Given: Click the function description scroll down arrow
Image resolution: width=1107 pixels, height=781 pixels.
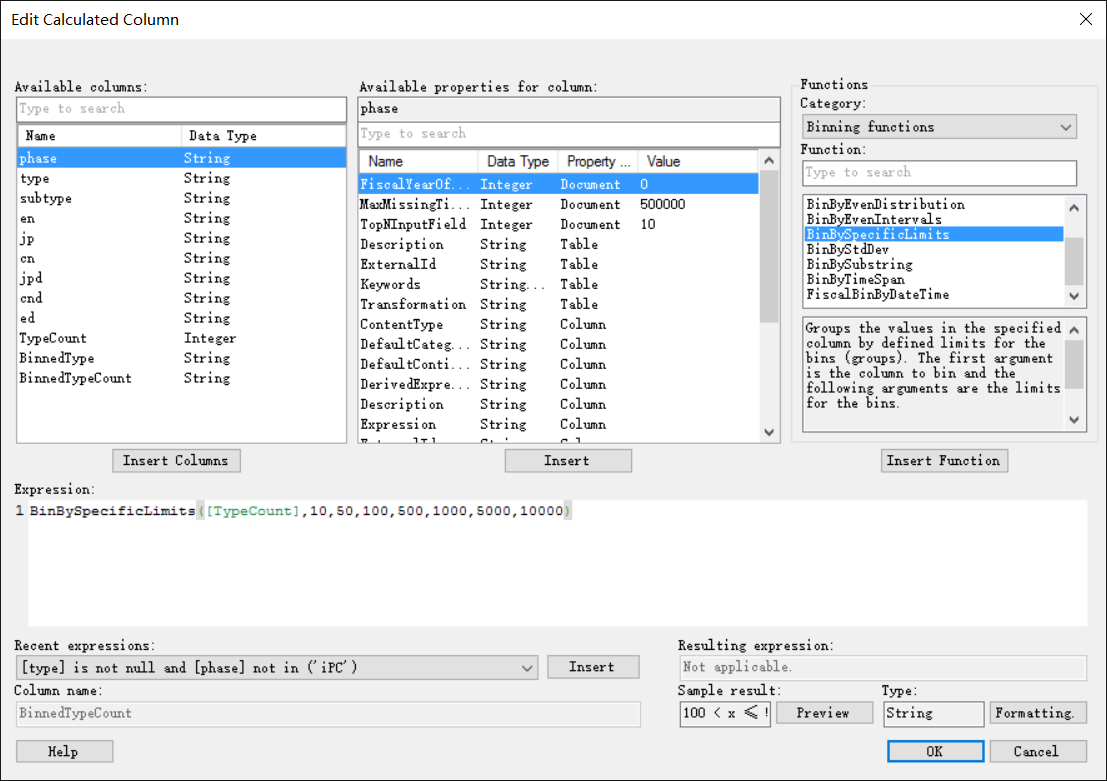Looking at the screenshot, I should click(1074, 419).
